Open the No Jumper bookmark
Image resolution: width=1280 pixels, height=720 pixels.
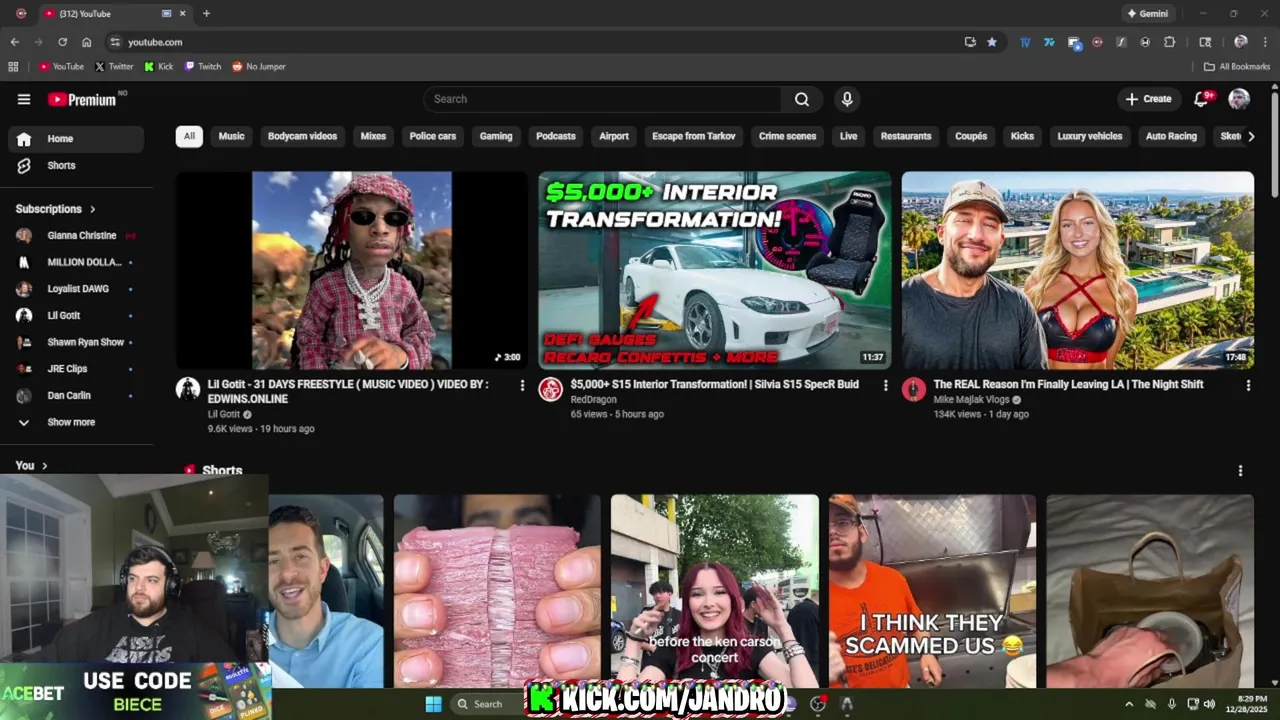pos(259,67)
